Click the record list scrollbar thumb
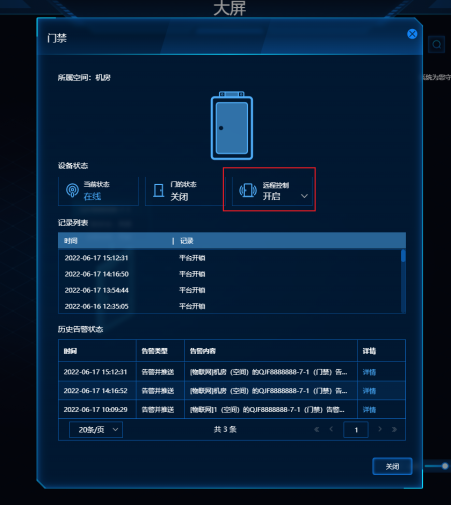 (403, 256)
